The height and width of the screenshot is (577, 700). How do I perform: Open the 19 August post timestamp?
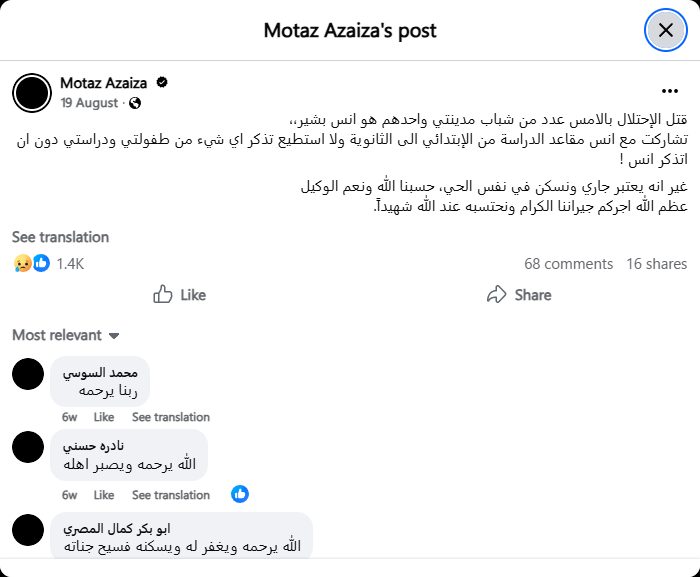(x=90, y=103)
